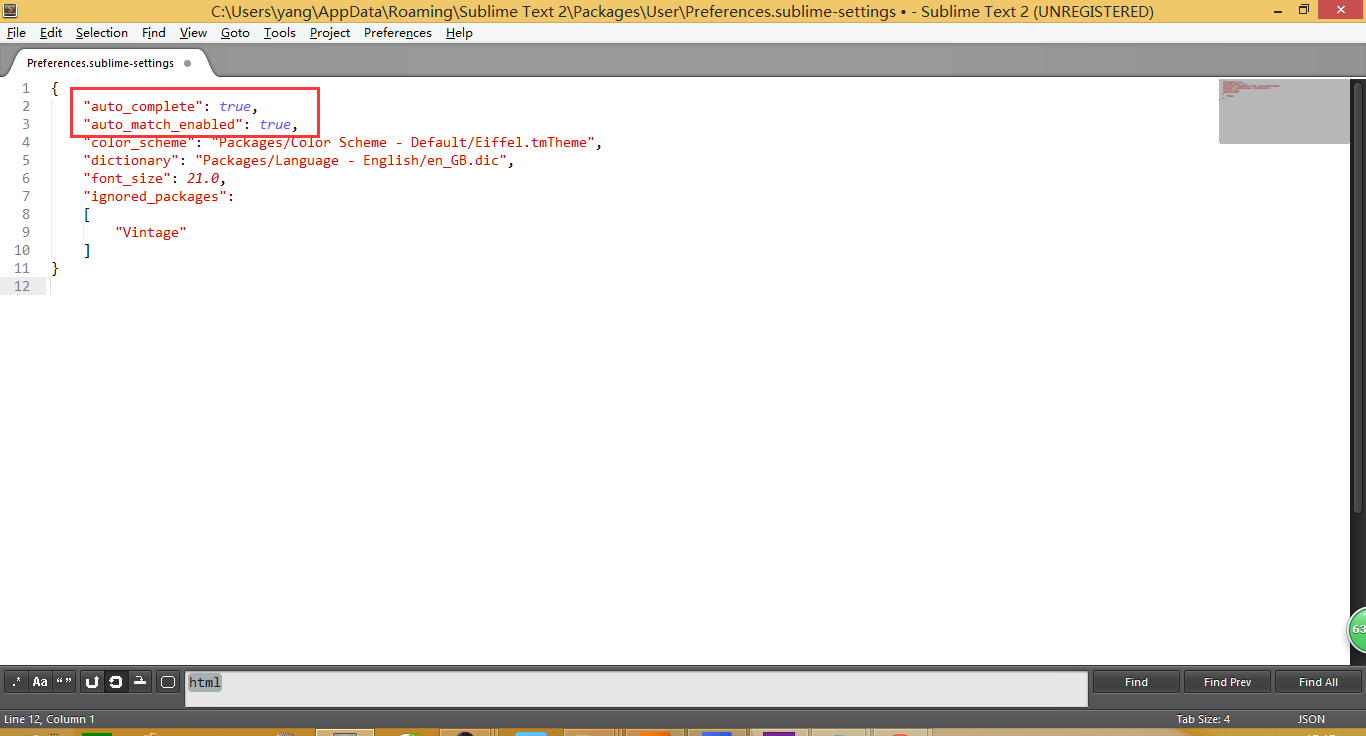
Task: Toggle highlight matches square button
Action: 168,682
